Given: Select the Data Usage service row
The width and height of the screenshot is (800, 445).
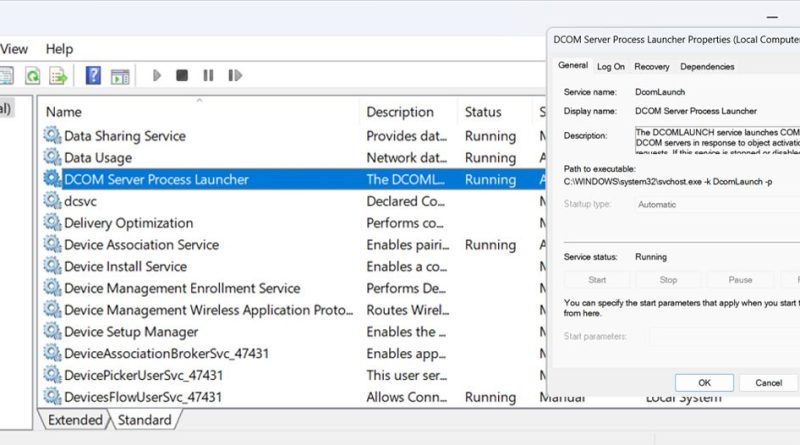Looking at the screenshot, I should coord(294,158).
